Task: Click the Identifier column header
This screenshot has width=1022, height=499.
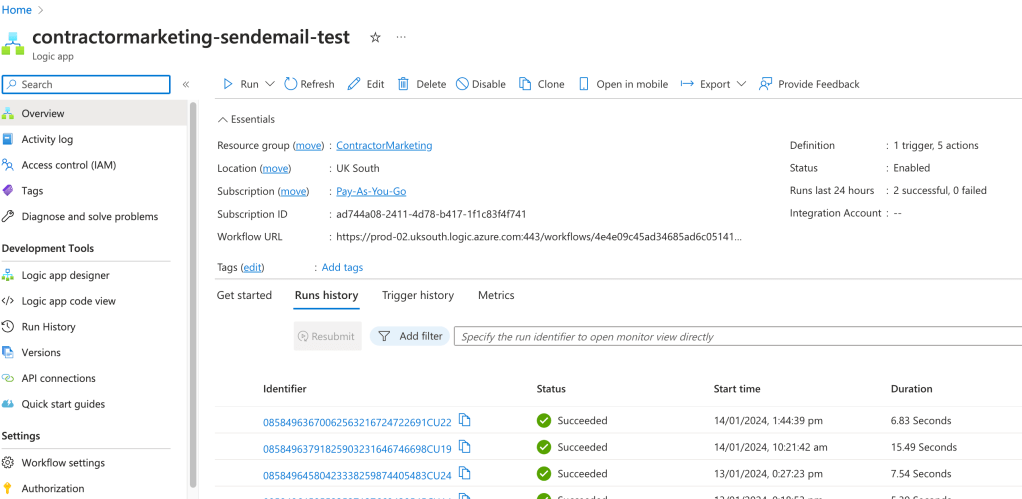Action: pyautogui.click(x=285, y=389)
